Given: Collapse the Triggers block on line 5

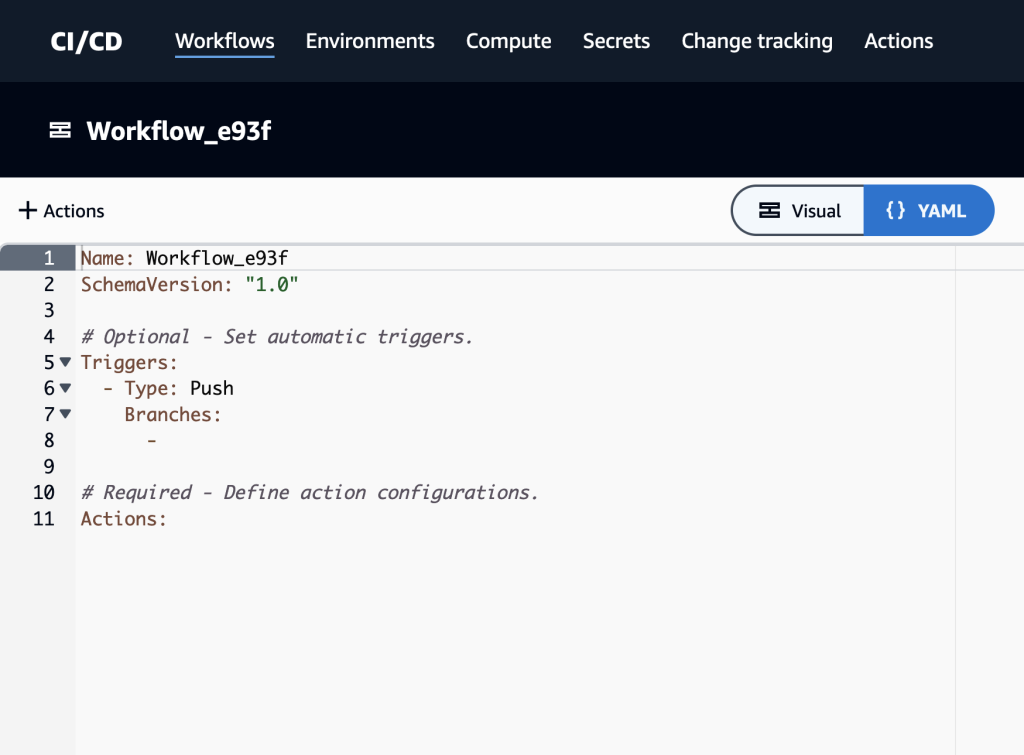Looking at the screenshot, I should coord(65,362).
